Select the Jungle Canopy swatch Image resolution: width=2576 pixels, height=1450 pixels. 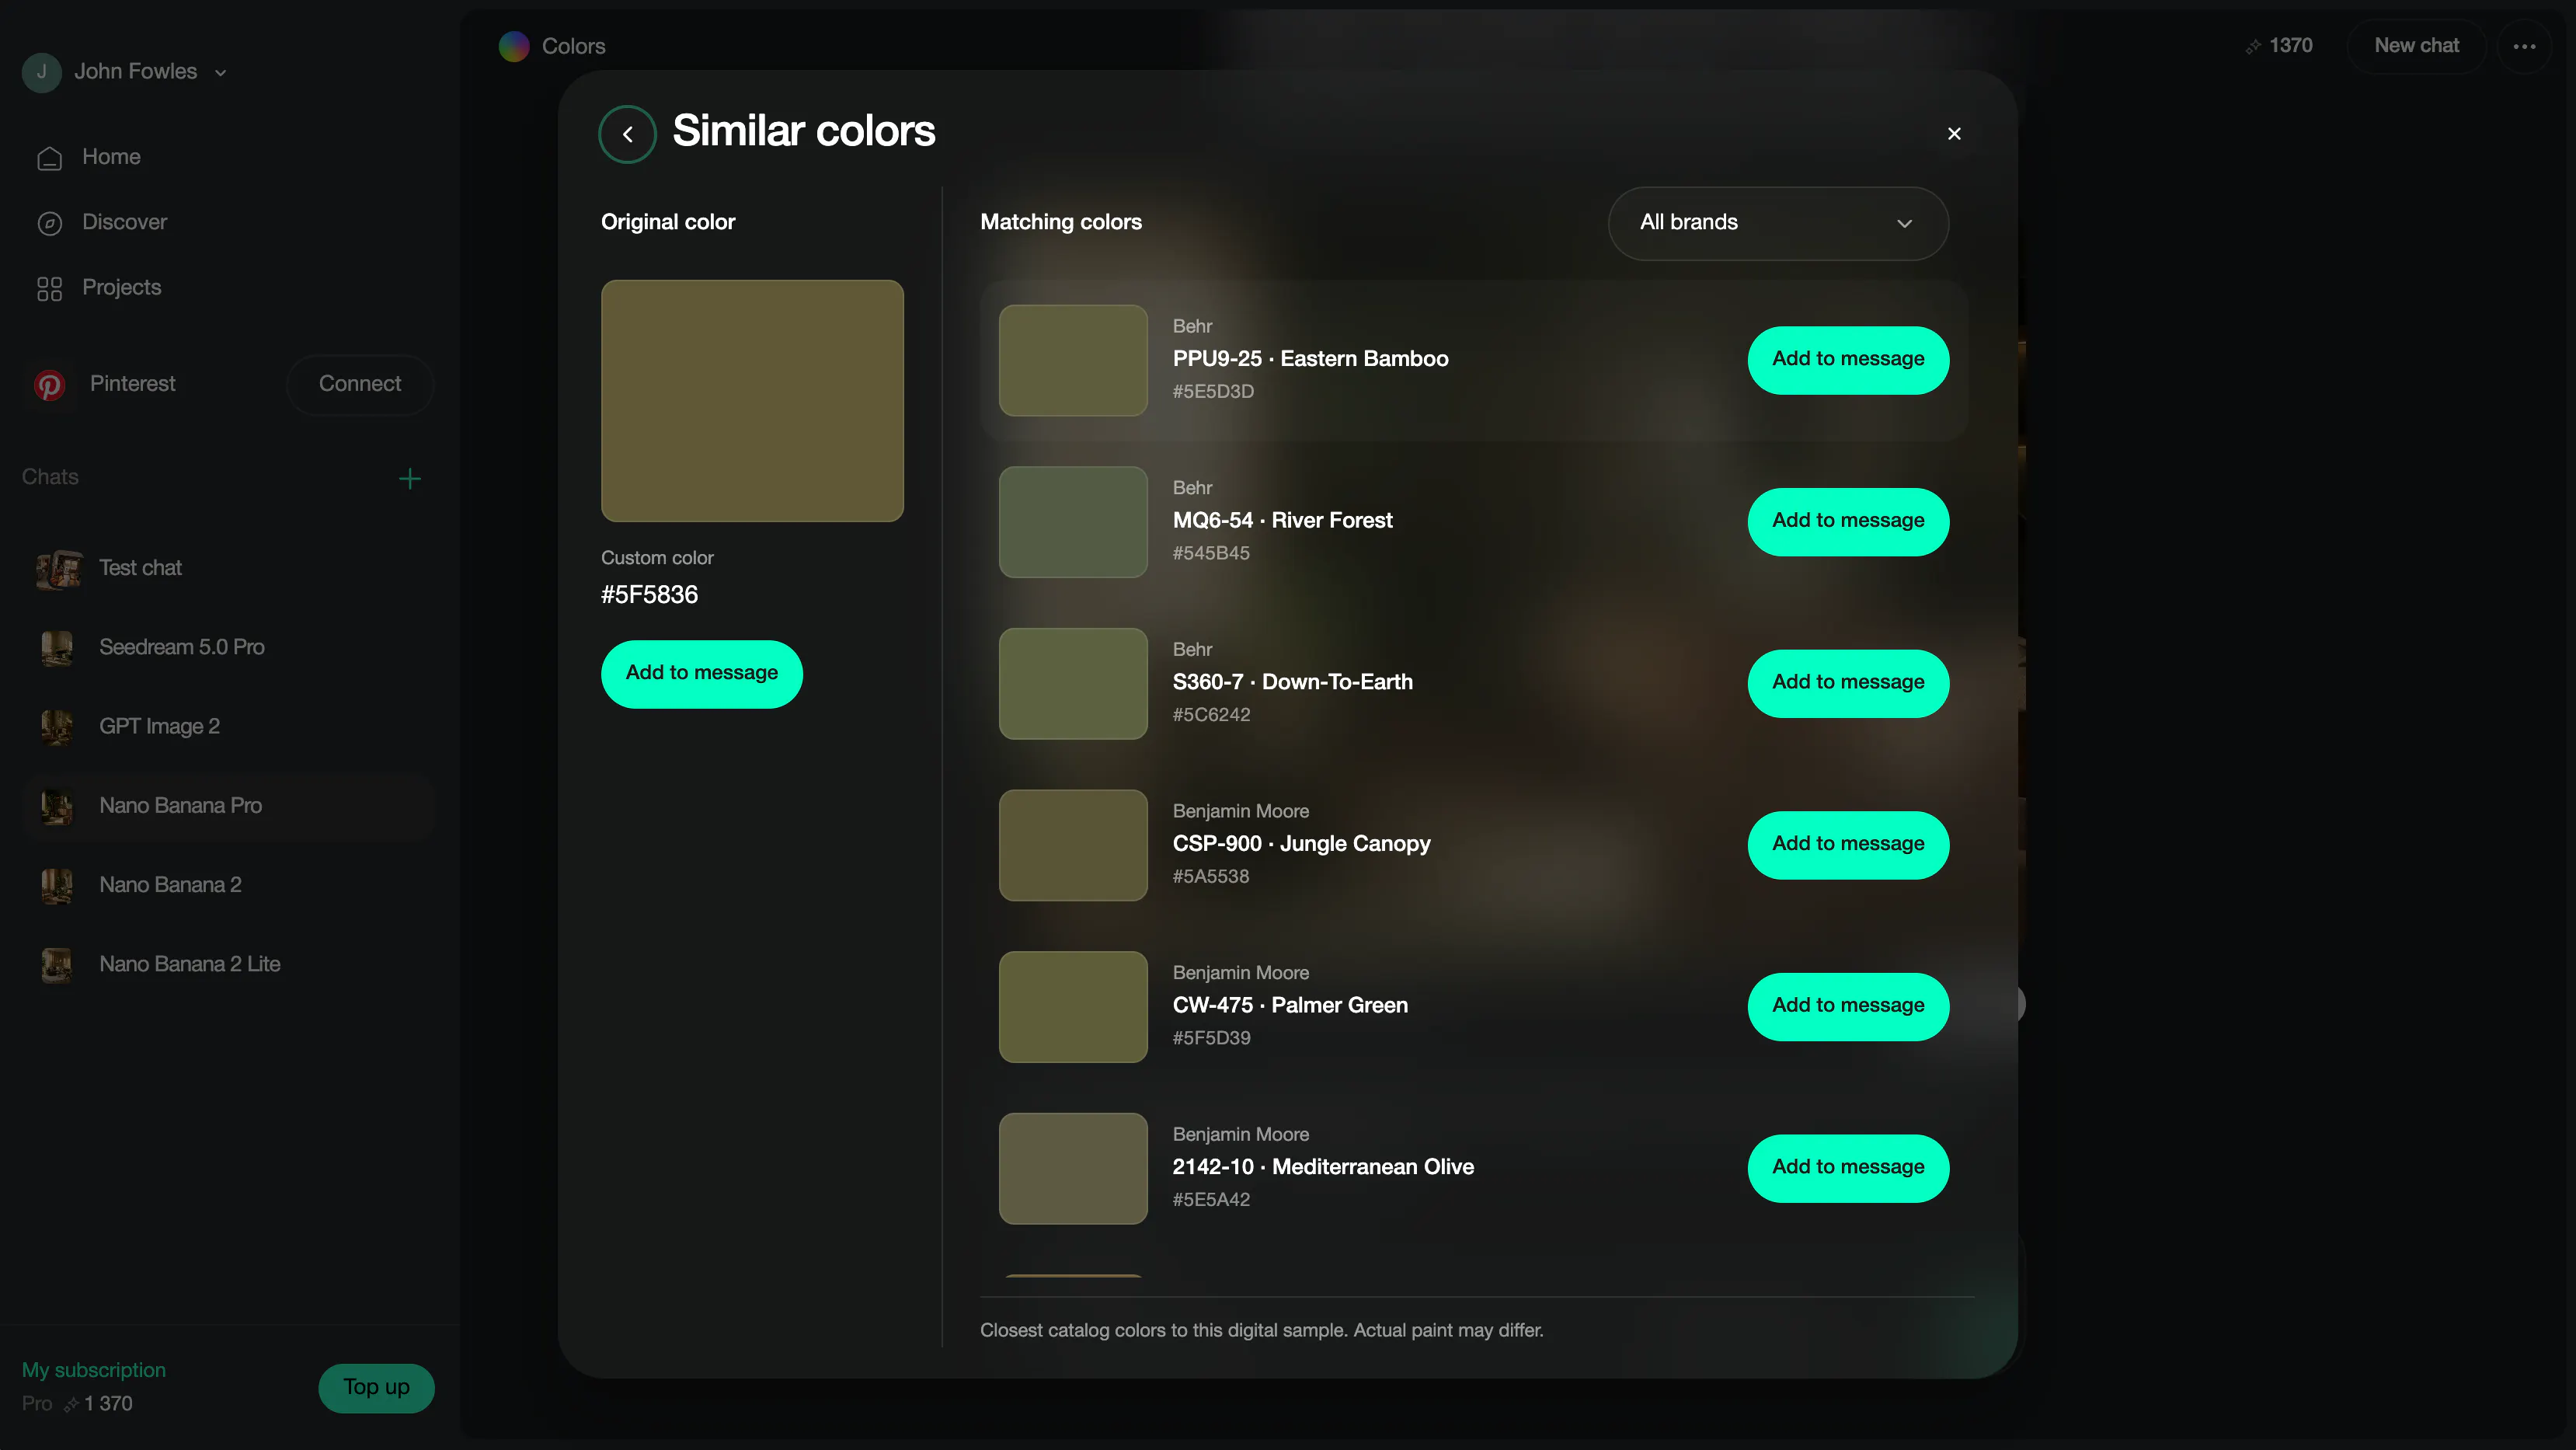pos(1073,845)
